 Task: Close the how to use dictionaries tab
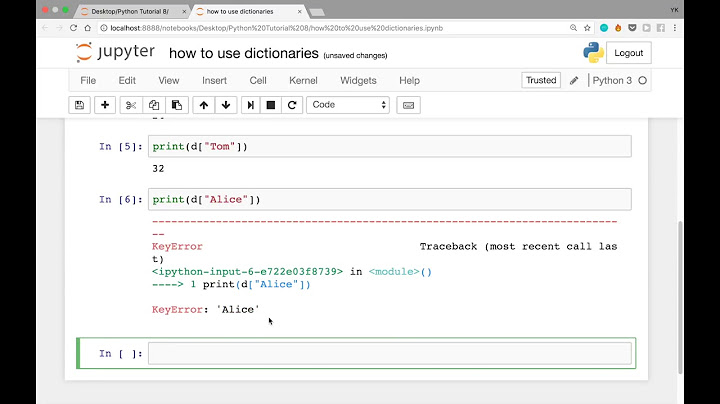pos(299,11)
